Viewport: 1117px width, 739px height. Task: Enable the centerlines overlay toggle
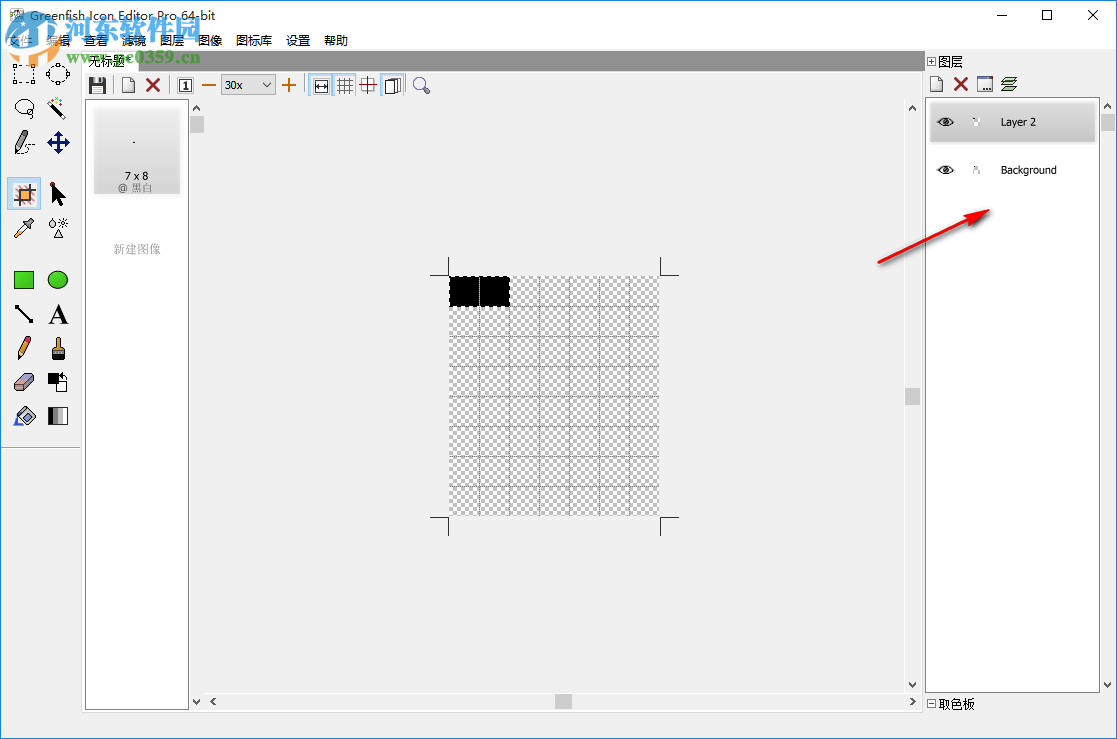click(369, 85)
